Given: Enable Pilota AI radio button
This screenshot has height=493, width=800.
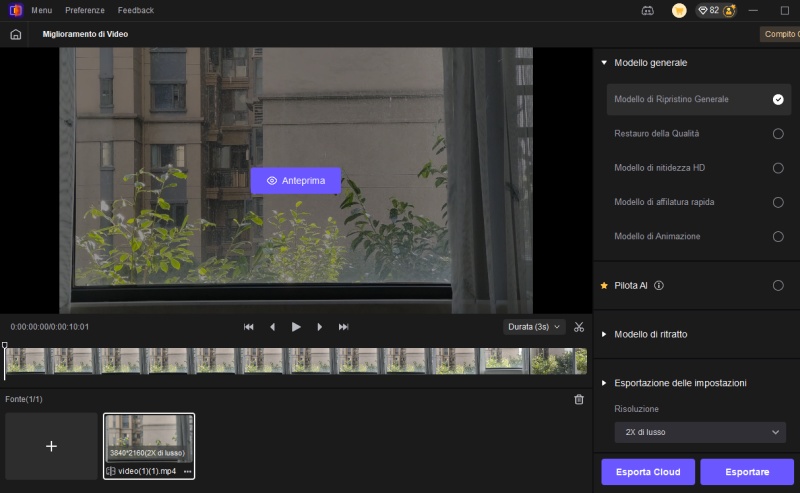Looking at the screenshot, I should click(778, 285).
